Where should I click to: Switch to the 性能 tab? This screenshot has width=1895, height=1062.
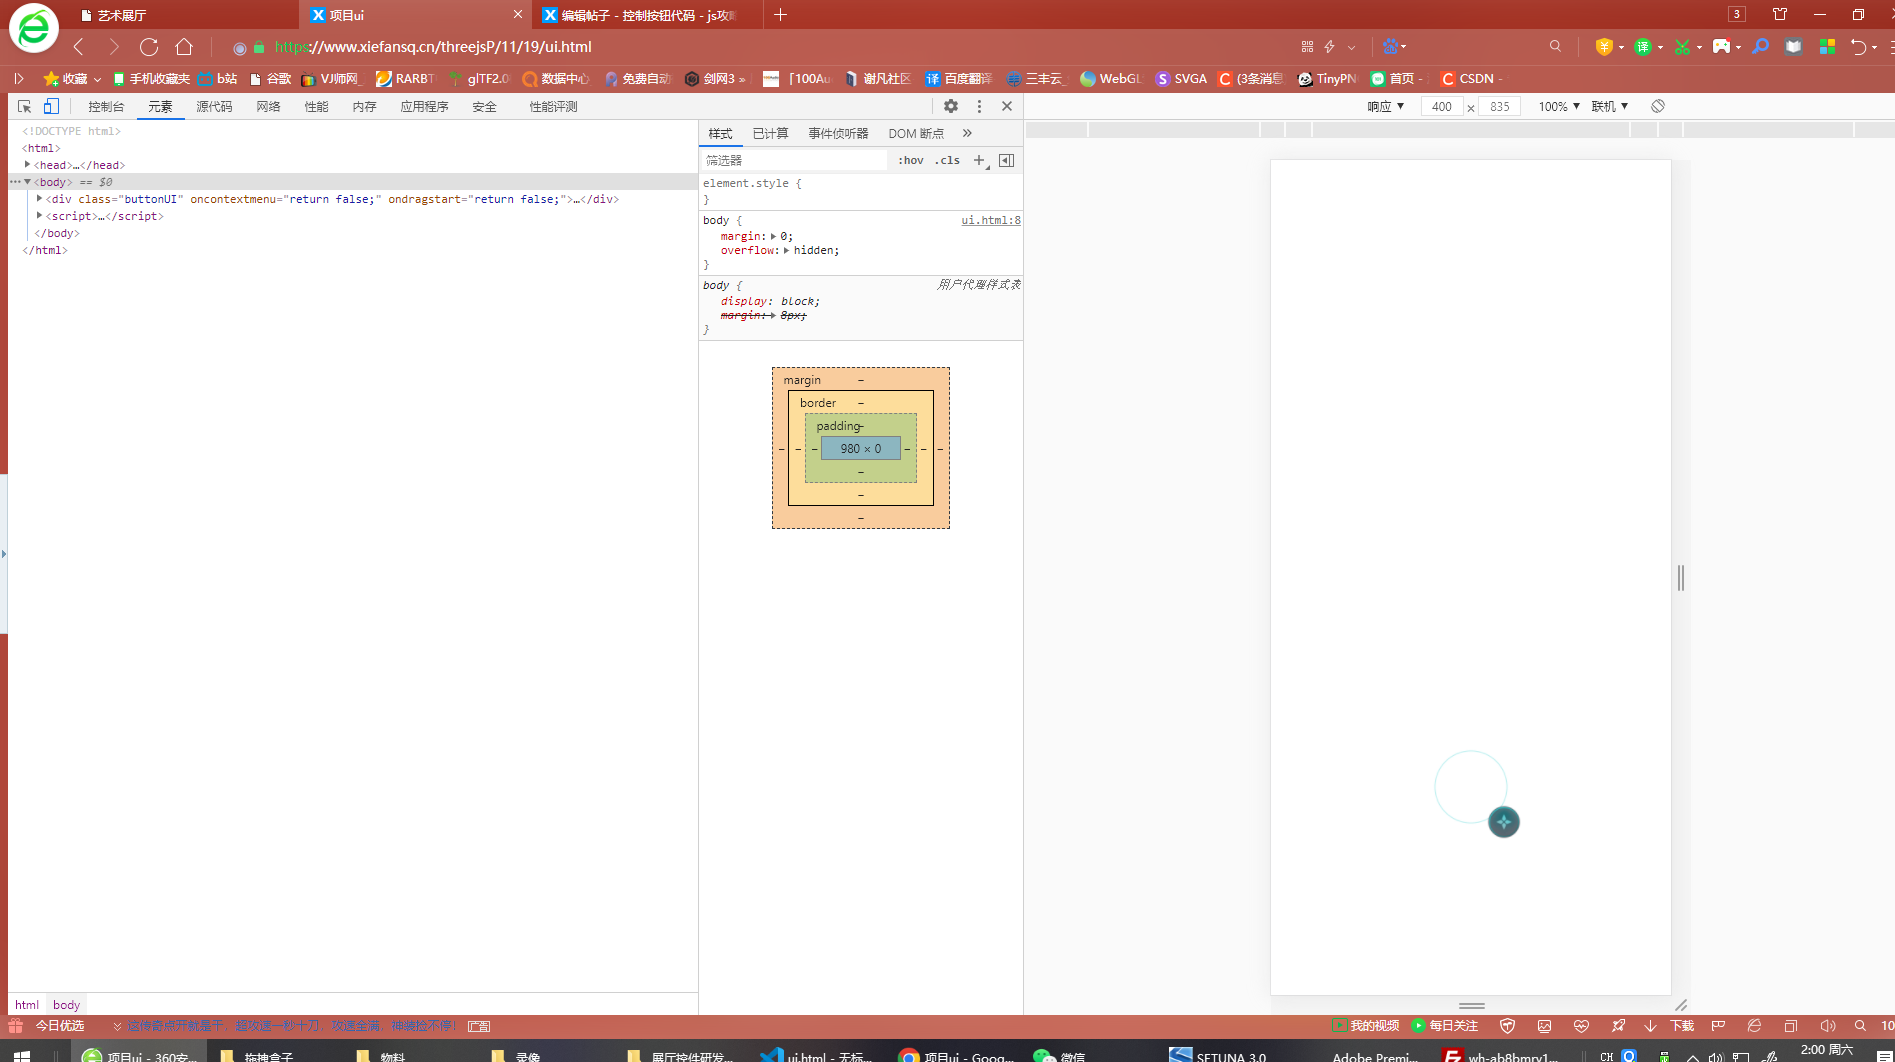coord(316,107)
